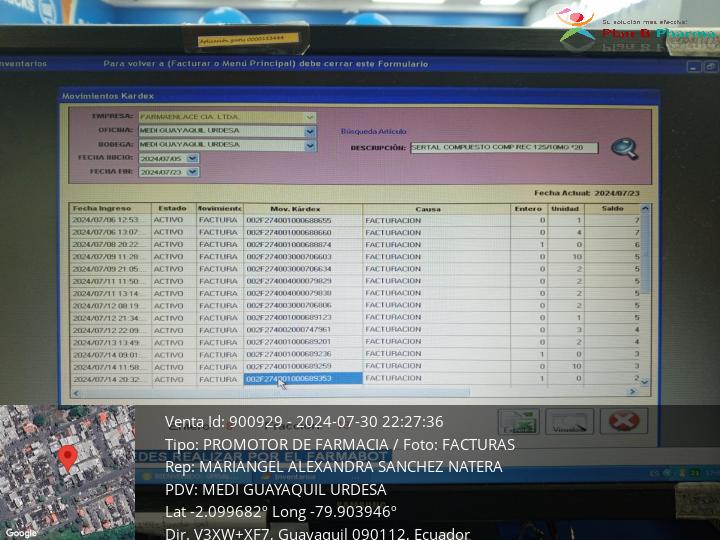
Task: Click the table vertical scrollbar up arrow
Action: (x=645, y=208)
